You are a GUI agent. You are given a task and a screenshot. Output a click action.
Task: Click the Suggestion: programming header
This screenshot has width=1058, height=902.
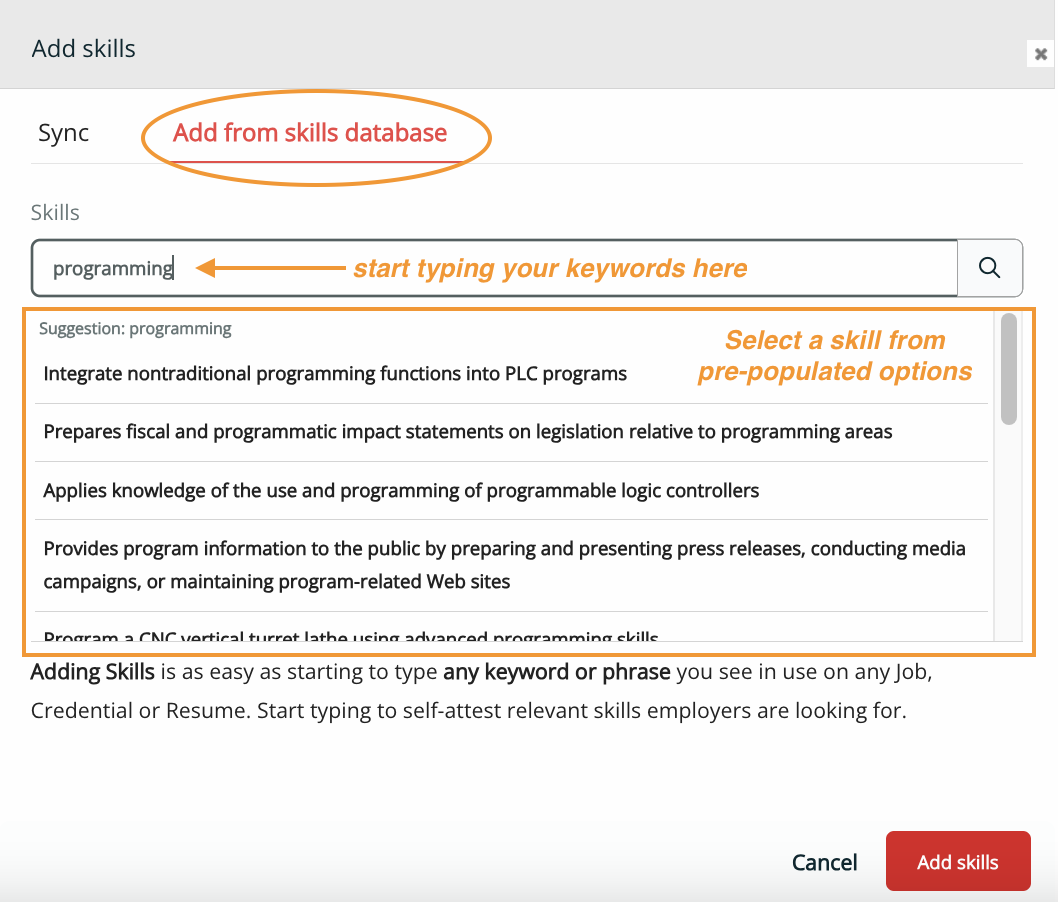click(x=135, y=328)
